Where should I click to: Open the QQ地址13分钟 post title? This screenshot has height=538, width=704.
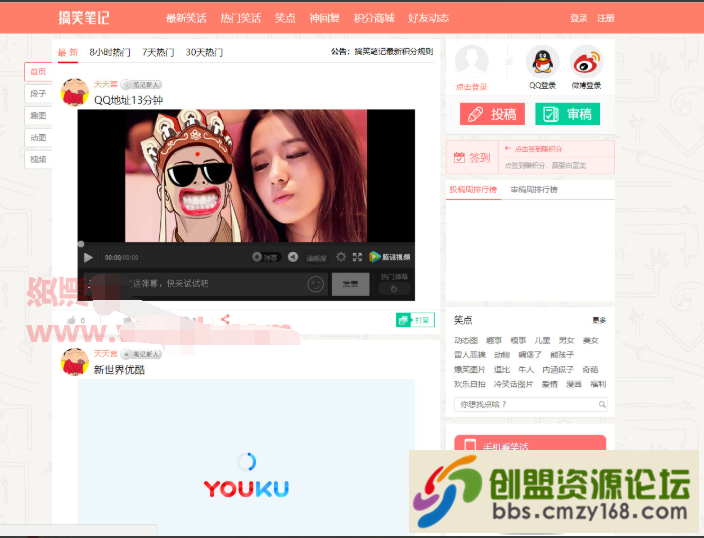click(128, 100)
